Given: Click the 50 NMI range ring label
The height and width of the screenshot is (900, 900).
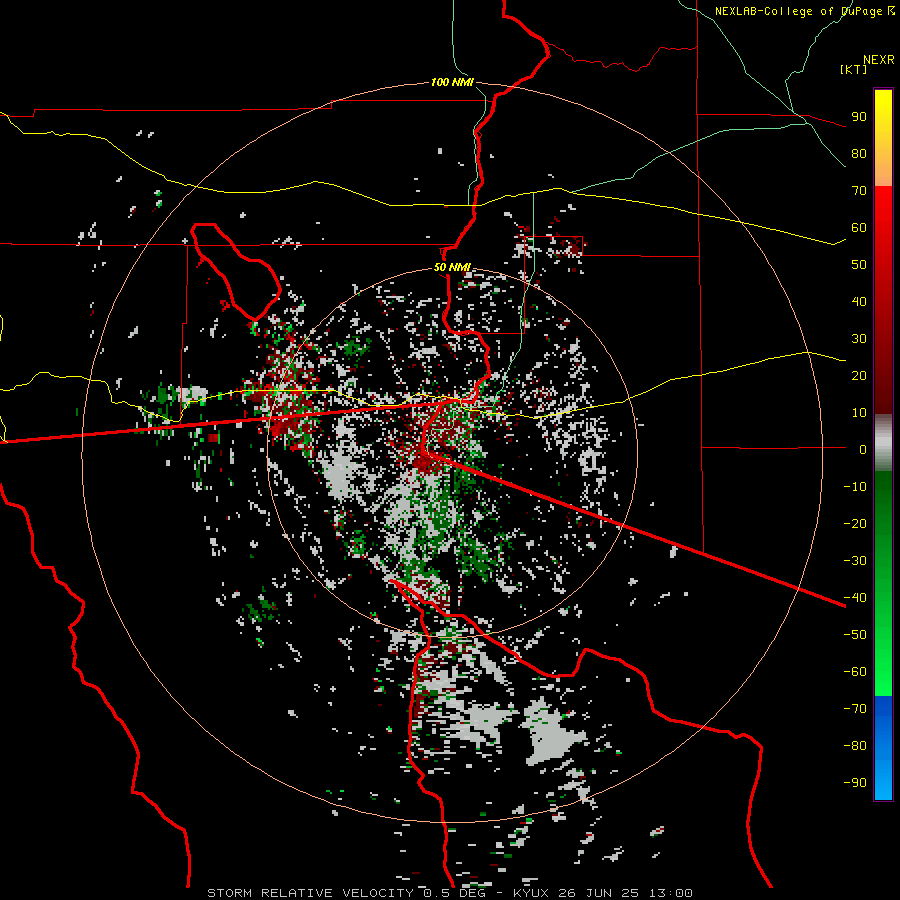Looking at the screenshot, I should tap(452, 267).
